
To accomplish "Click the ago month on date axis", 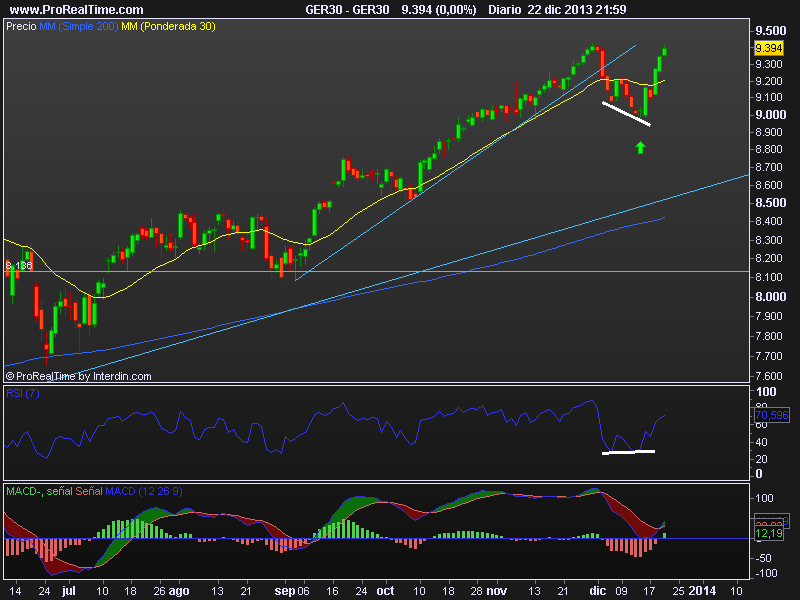I will coord(179,590).
